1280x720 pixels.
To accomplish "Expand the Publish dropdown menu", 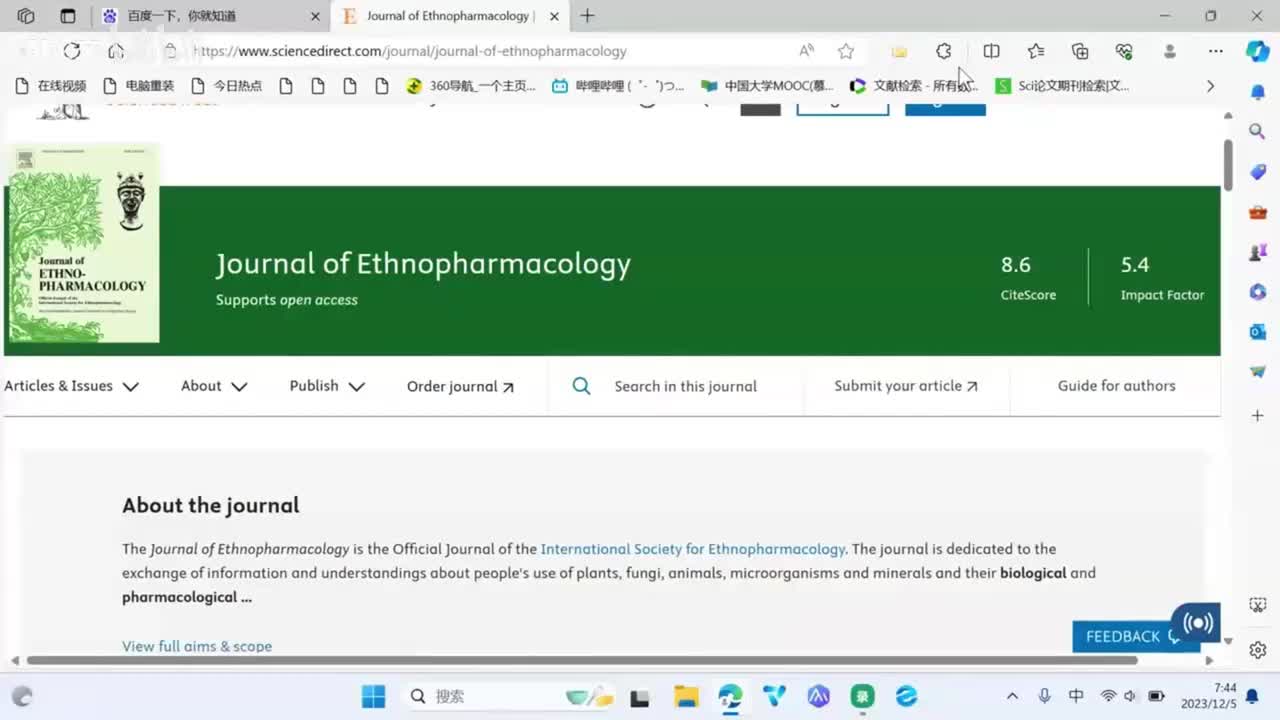I will point(327,386).
